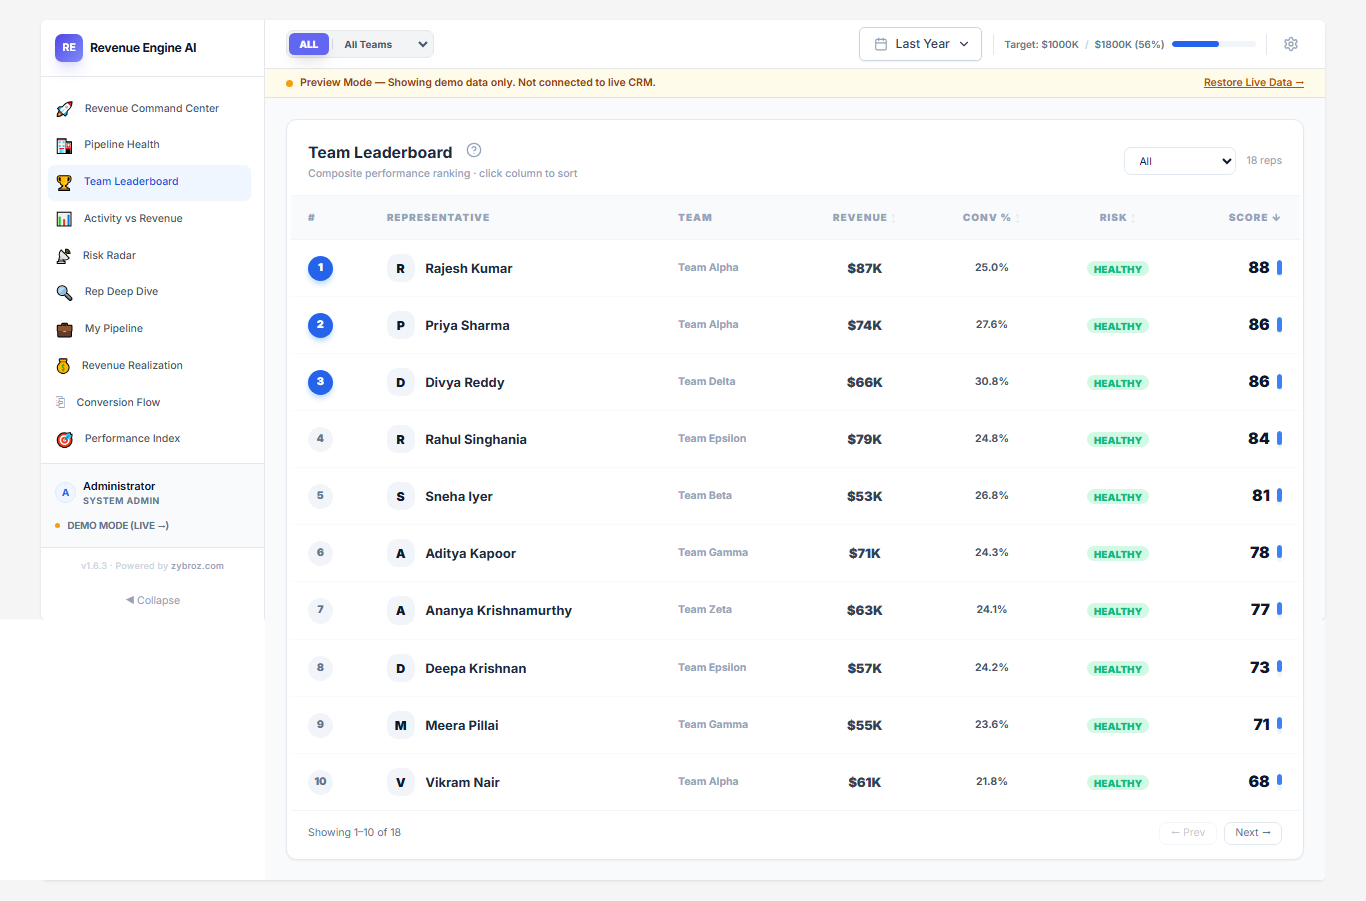Go to the next leaderboard page
The height and width of the screenshot is (901, 1366).
(1252, 832)
